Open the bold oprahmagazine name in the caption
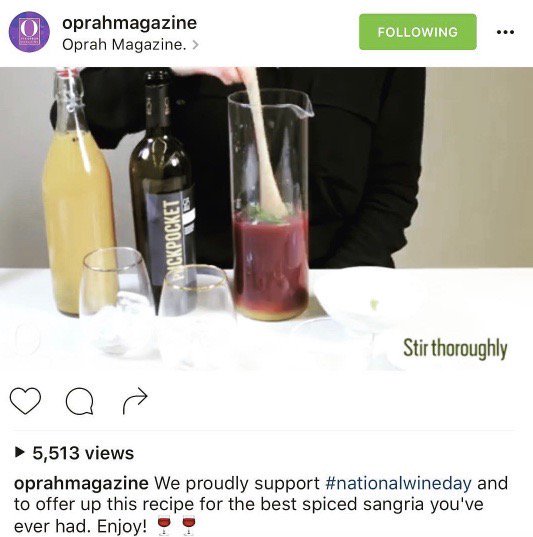This screenshot has height=537, width=533. pyautogui.click(x=82, y=484)
